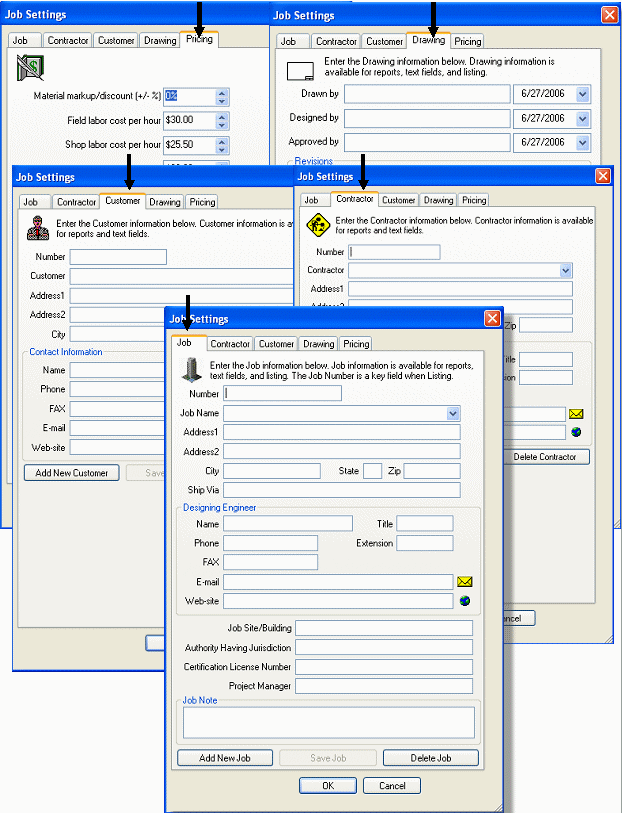The width and height of the screenshot is (622, 813).
Task: Click the Add New Customer button
Action: click(71, 472)
